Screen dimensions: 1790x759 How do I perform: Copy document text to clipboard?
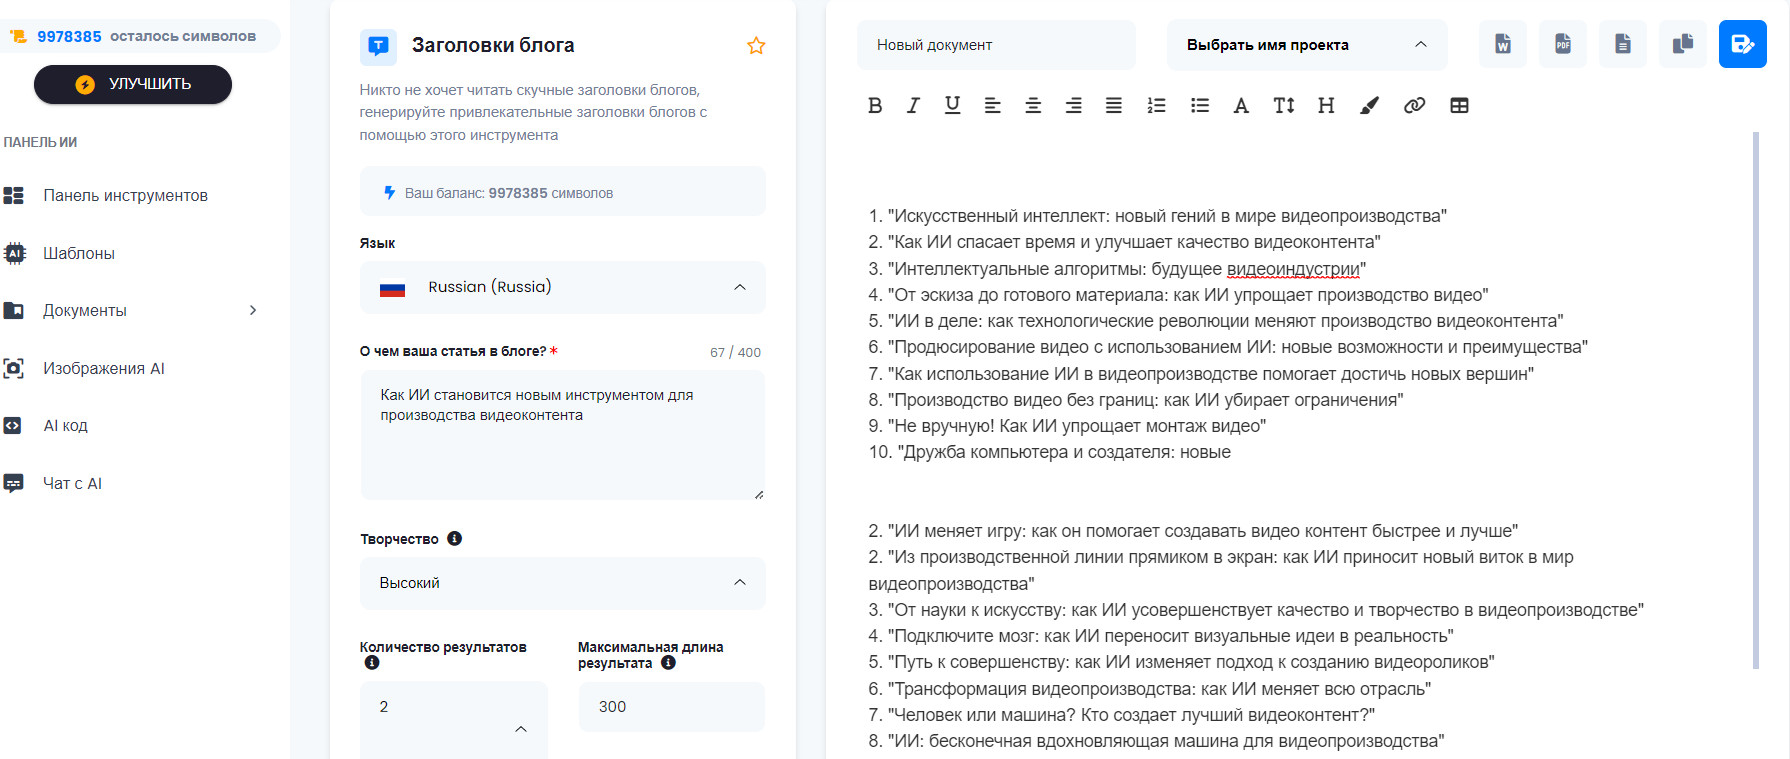pyautogui.click(x=1682, y=44)
